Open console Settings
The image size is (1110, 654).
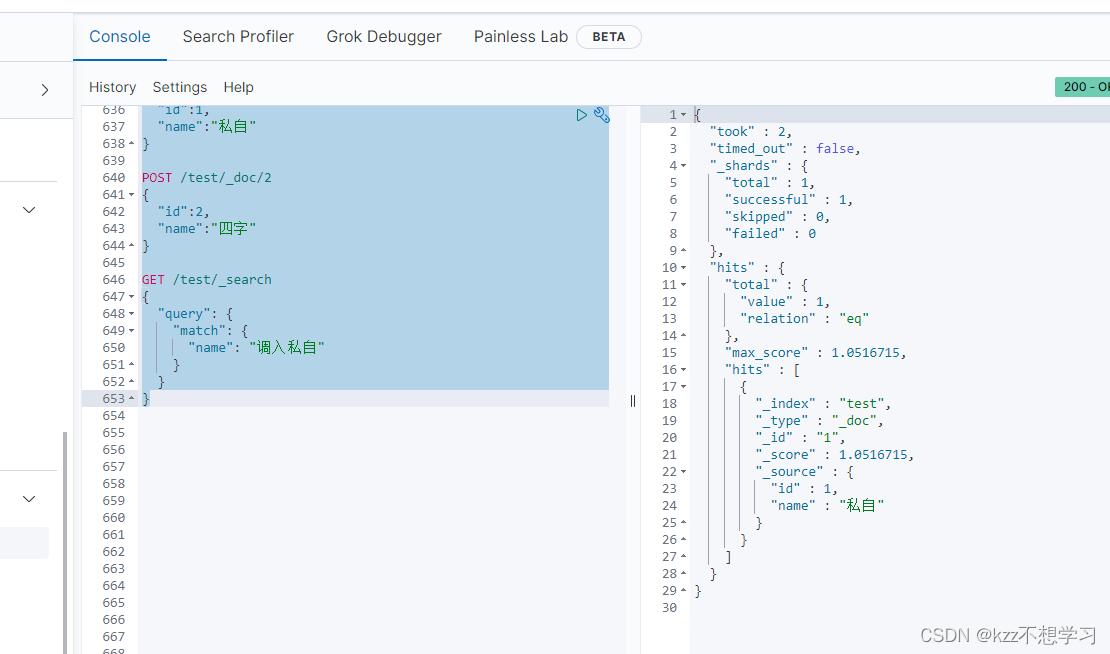(x=180, y=87)
